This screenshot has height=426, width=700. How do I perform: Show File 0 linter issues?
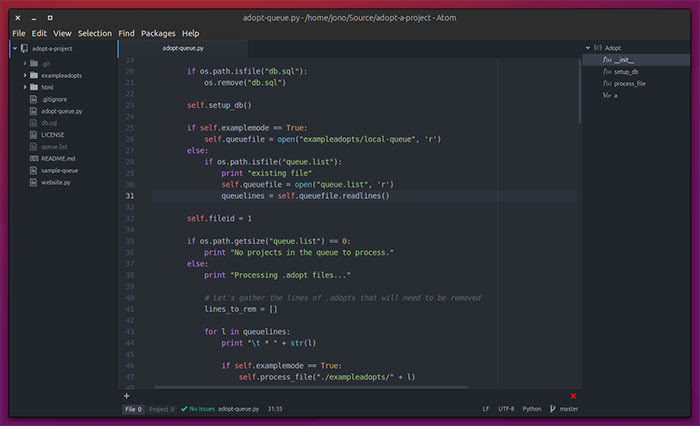point(133,409)
